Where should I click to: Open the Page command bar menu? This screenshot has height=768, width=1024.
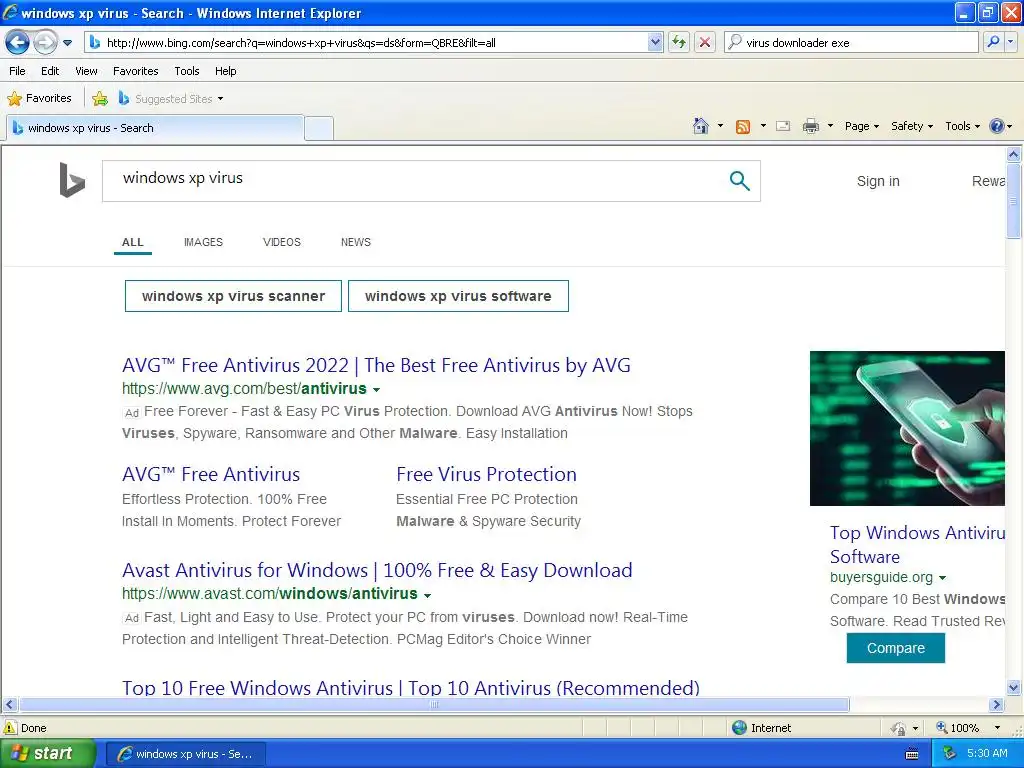(x=861, y=126)
